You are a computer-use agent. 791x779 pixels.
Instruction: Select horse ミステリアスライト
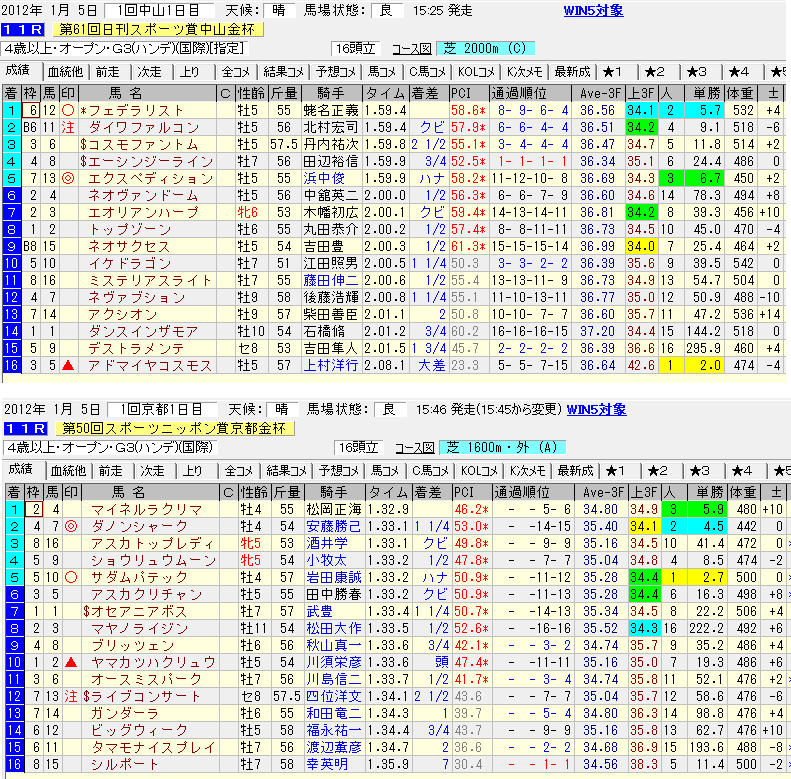click(150, 281)
